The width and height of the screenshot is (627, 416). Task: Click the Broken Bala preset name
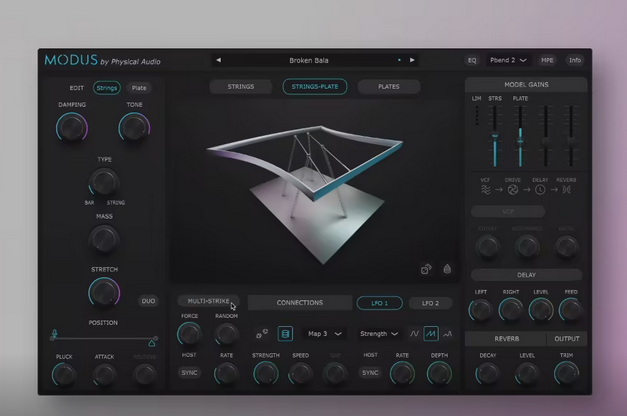pos(308,60)
